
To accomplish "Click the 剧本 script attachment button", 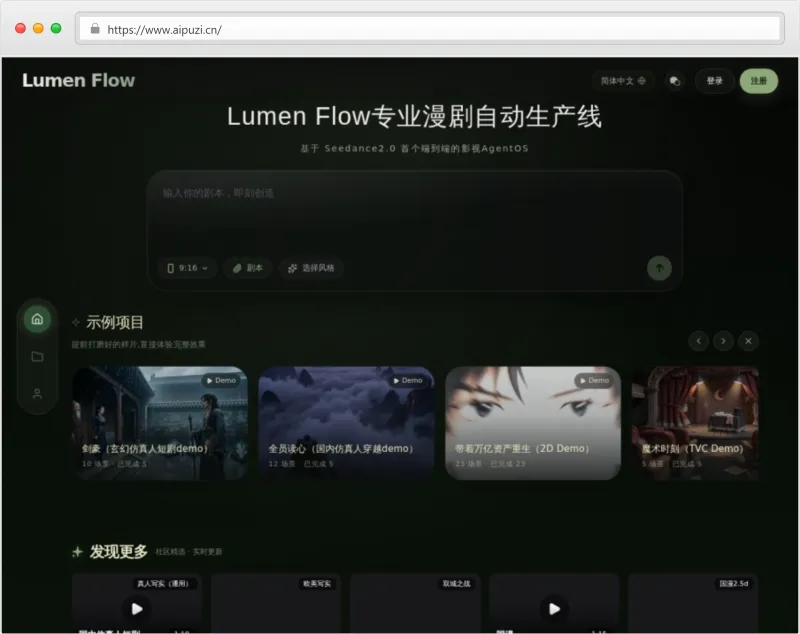I will click(x=248, y=268).
